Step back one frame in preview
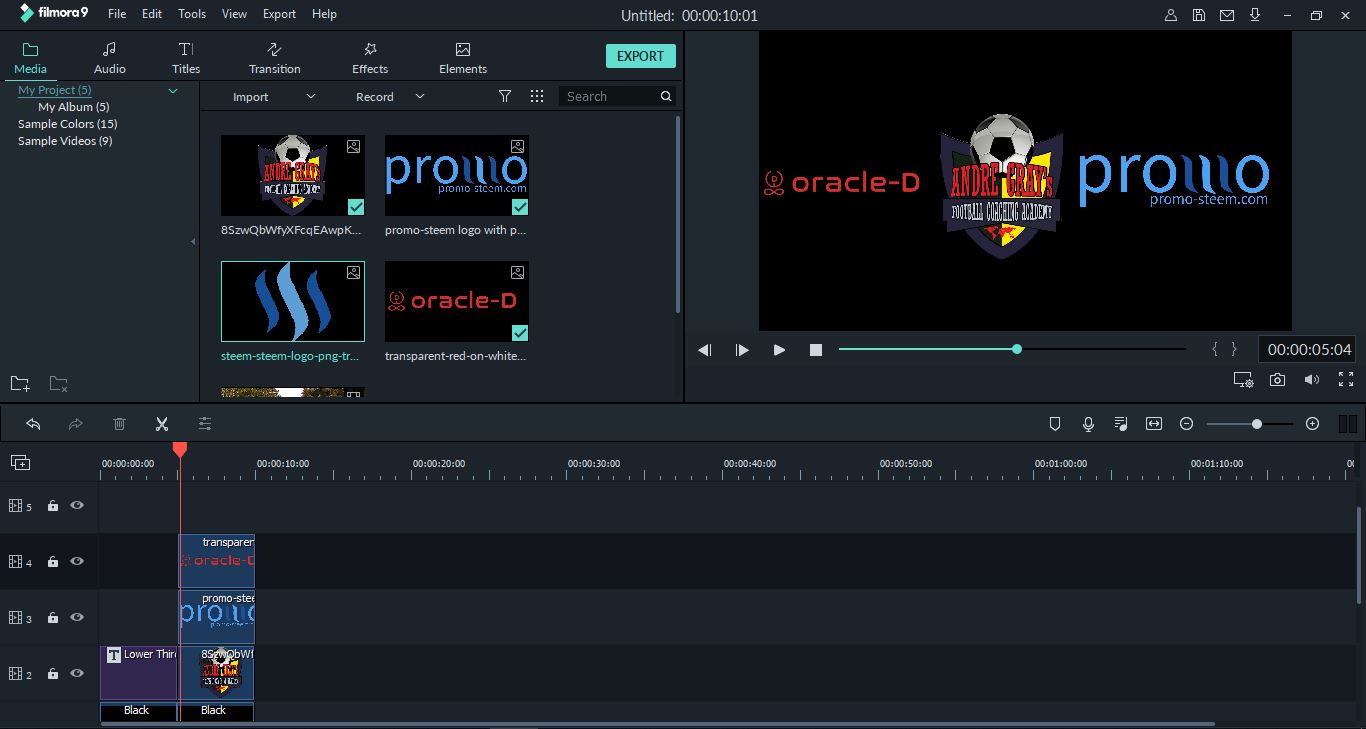 coord(705,350)
